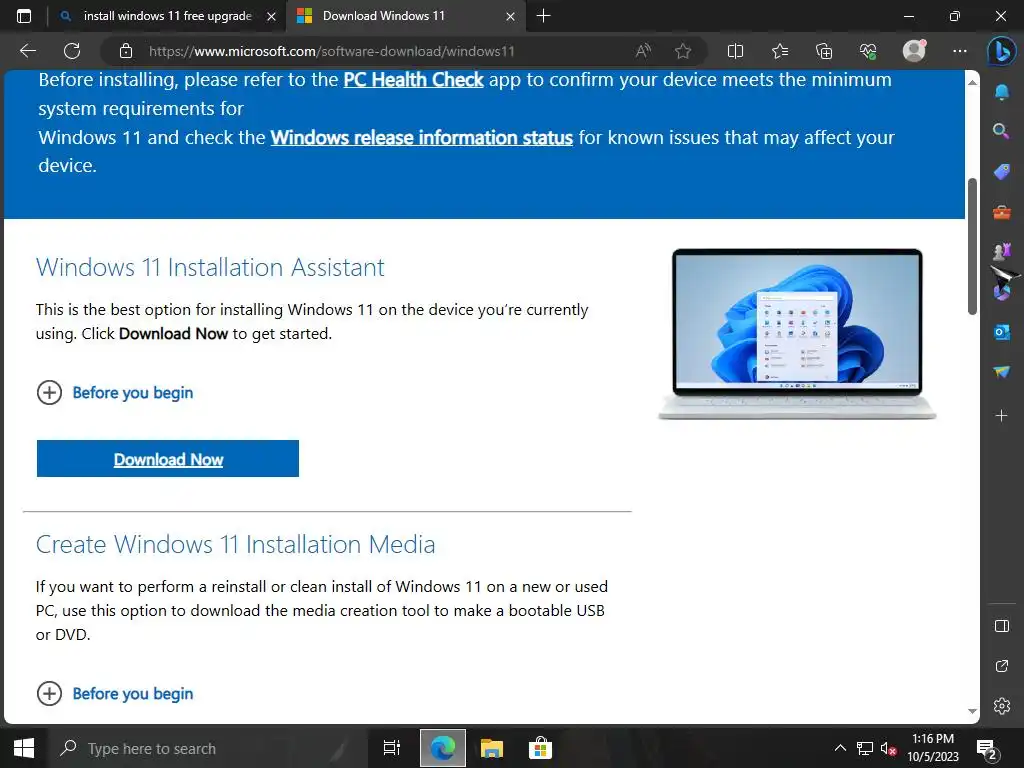This screenshot has width=1024, height=768.
Task: Open the Tab actions menu icon
Action: pos(24,16)
